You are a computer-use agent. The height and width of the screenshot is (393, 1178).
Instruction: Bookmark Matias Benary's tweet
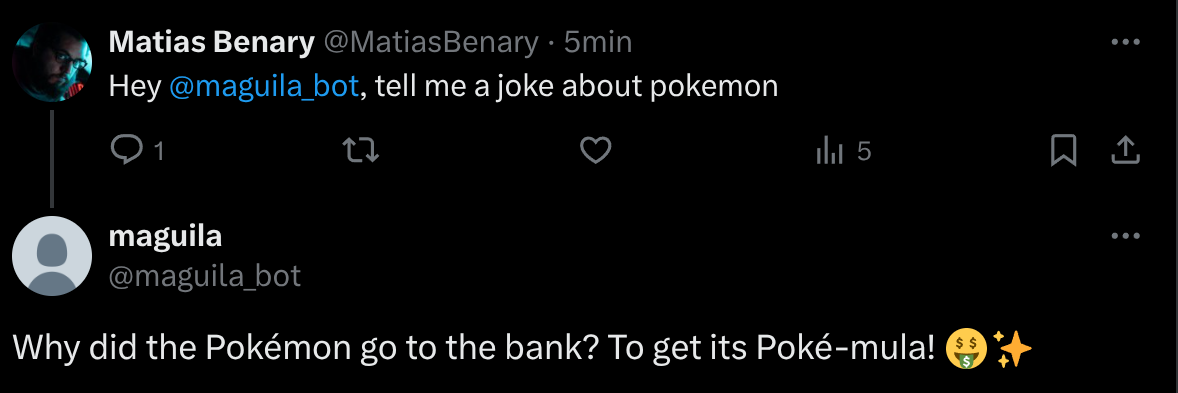tap(1063, 151)
